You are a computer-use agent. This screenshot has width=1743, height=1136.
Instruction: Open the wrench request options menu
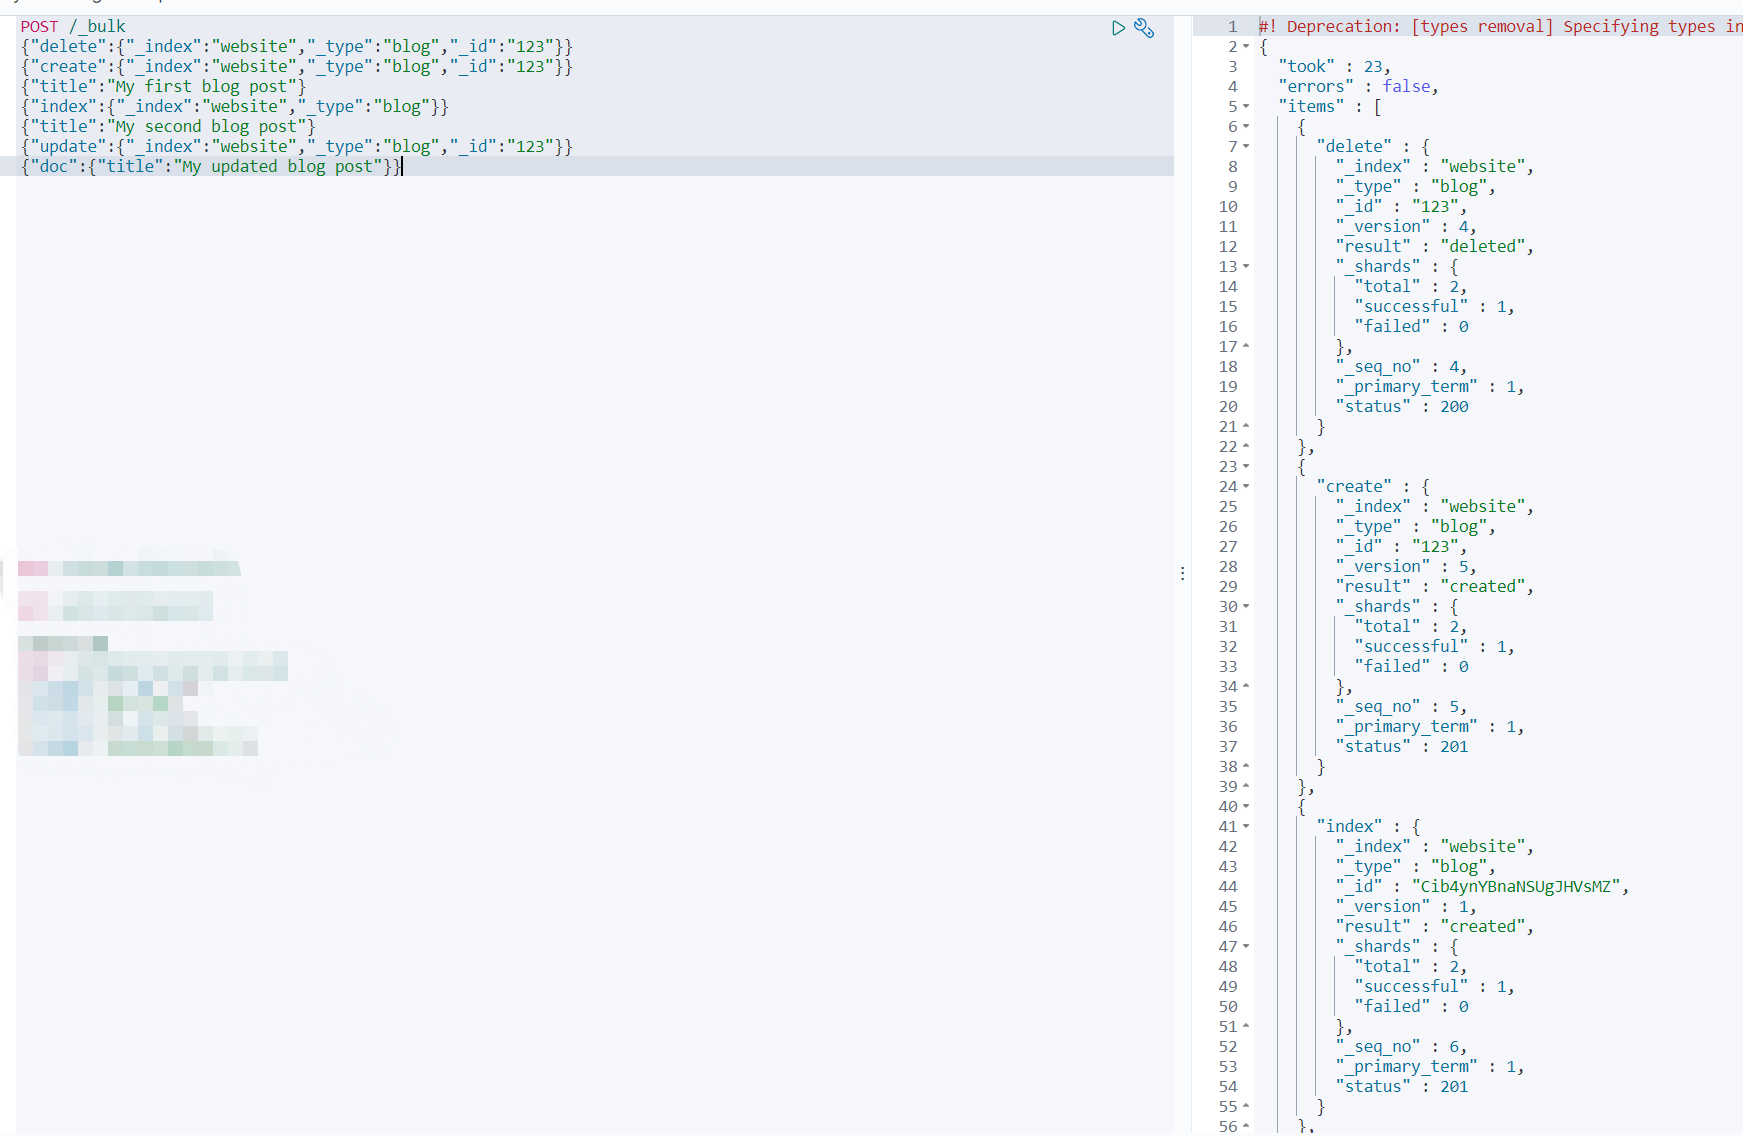pyautogui.click(x=1144, y=28)
